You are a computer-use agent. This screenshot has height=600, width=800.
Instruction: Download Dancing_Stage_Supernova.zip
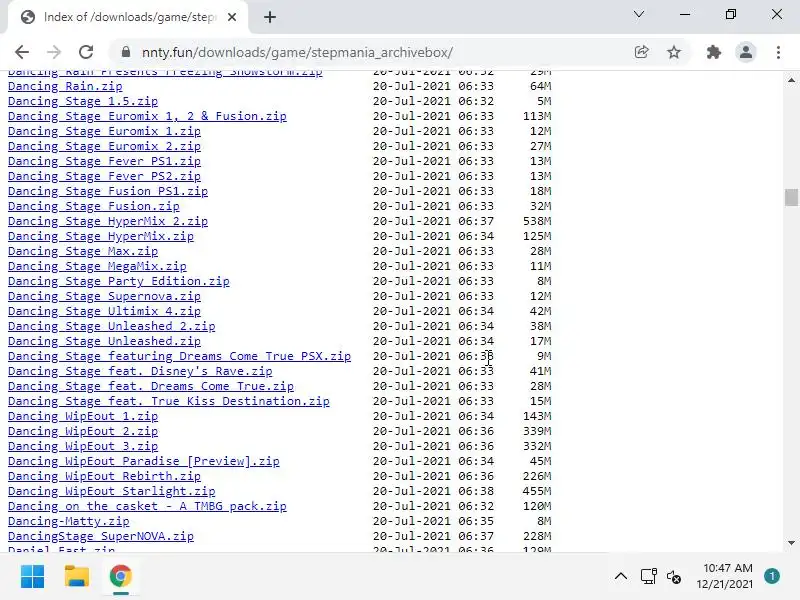[x=104, y=296]
